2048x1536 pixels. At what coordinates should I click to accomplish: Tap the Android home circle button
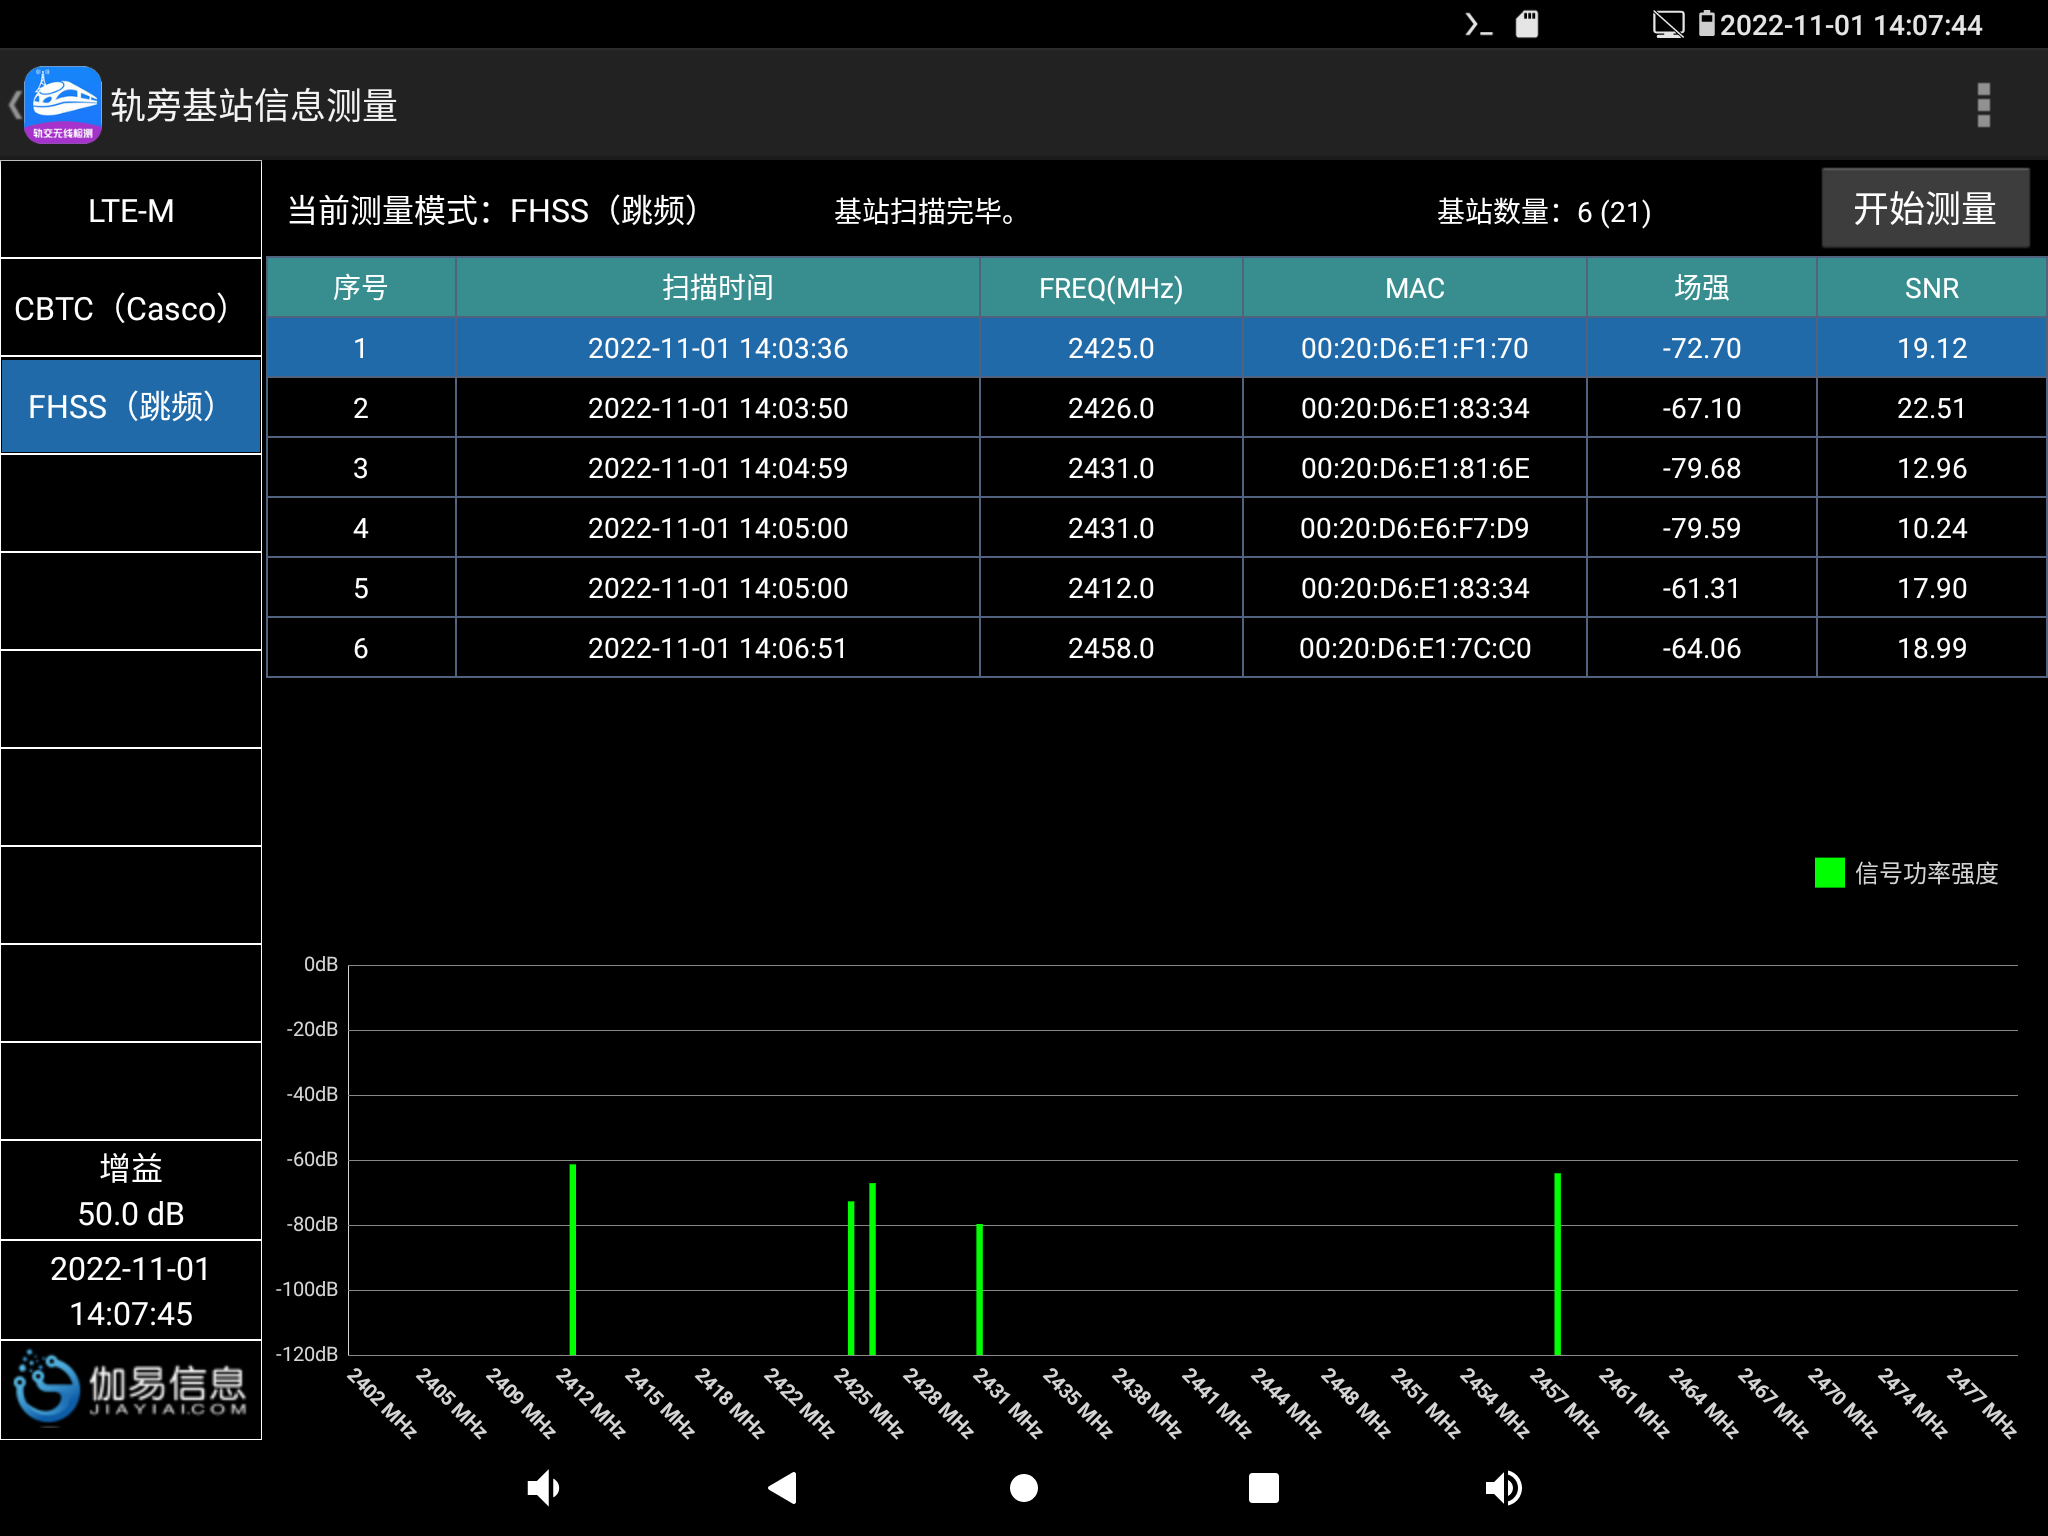pos(1023,1488)
